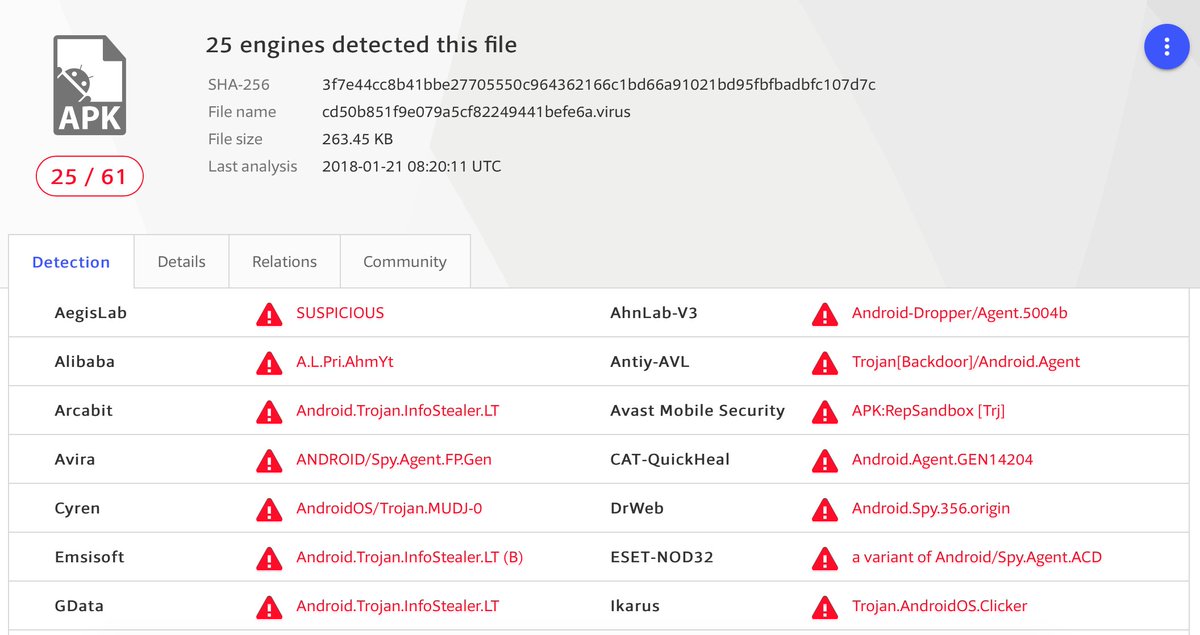Click the Arcabit engine name
Image resolution: width=1200 pixels, height=635 pixels.
point(84,411)
